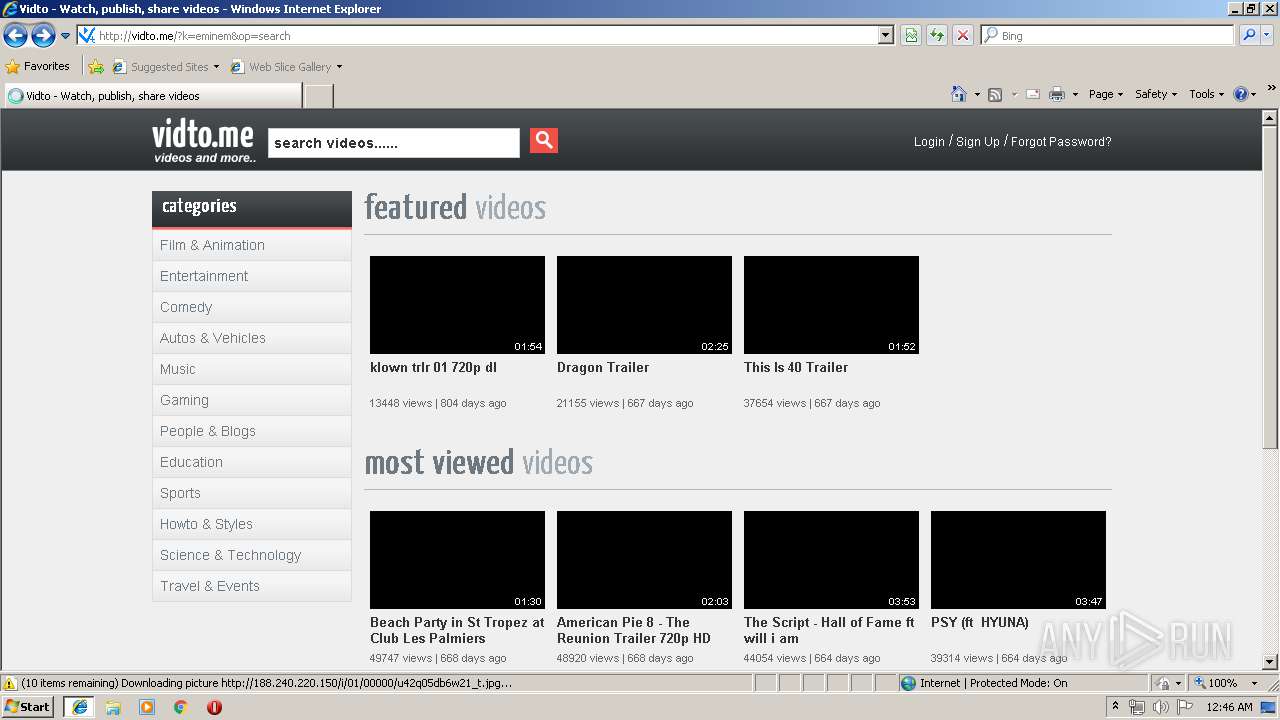1280x720 pixels.
Task: Select People & Blogs category
Action: (252, 431)
